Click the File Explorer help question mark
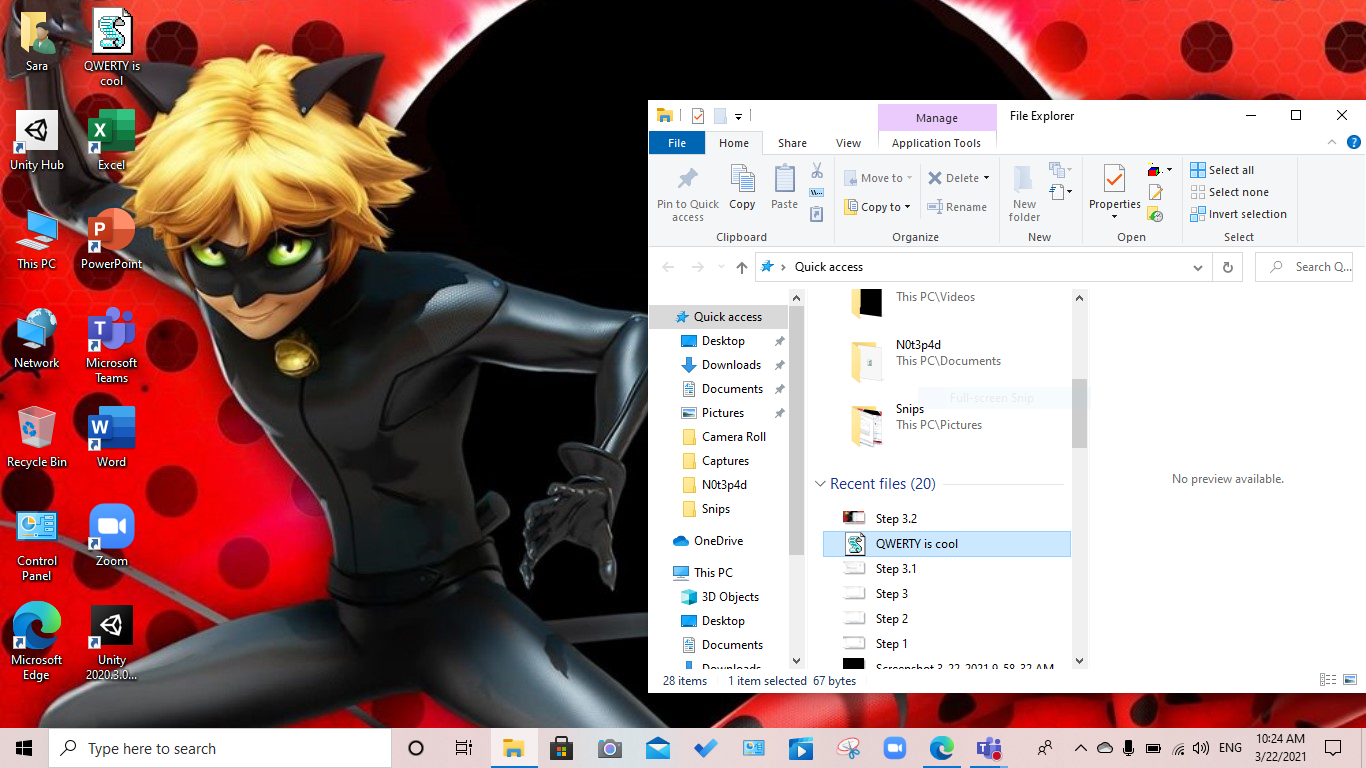 click(1353, 143)
